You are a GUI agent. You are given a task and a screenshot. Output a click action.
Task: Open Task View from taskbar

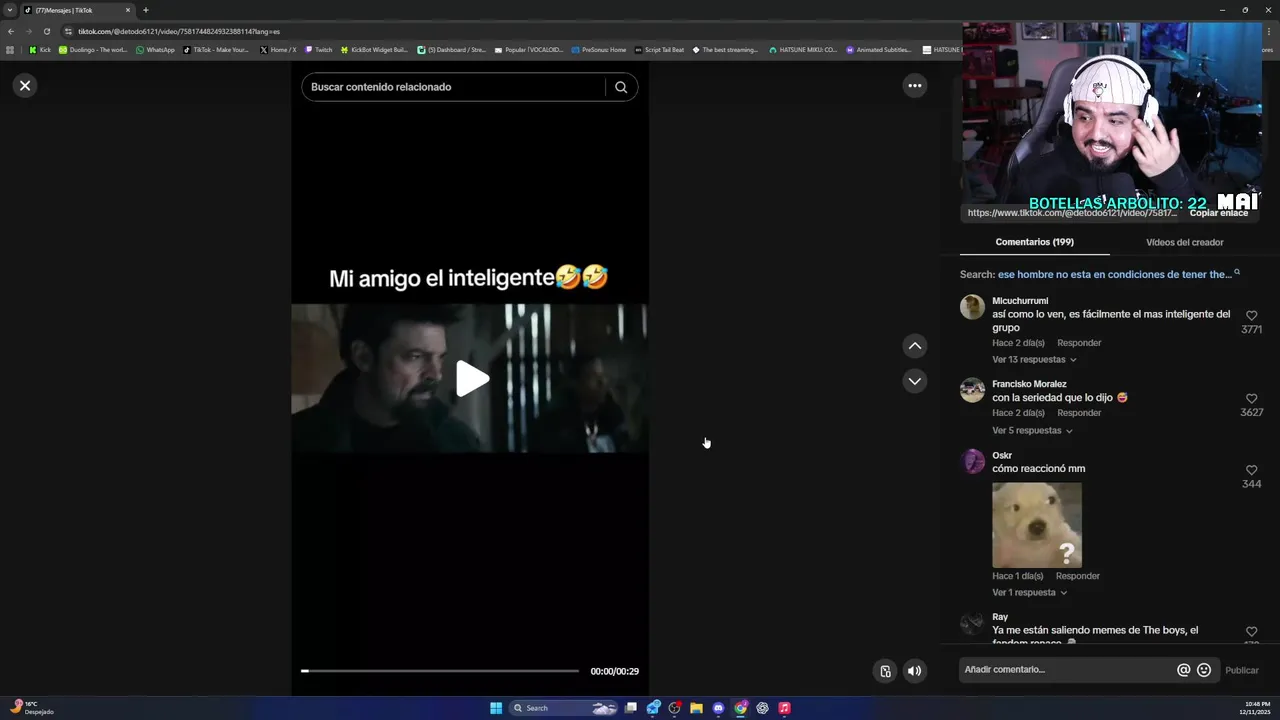click(631, 708)
